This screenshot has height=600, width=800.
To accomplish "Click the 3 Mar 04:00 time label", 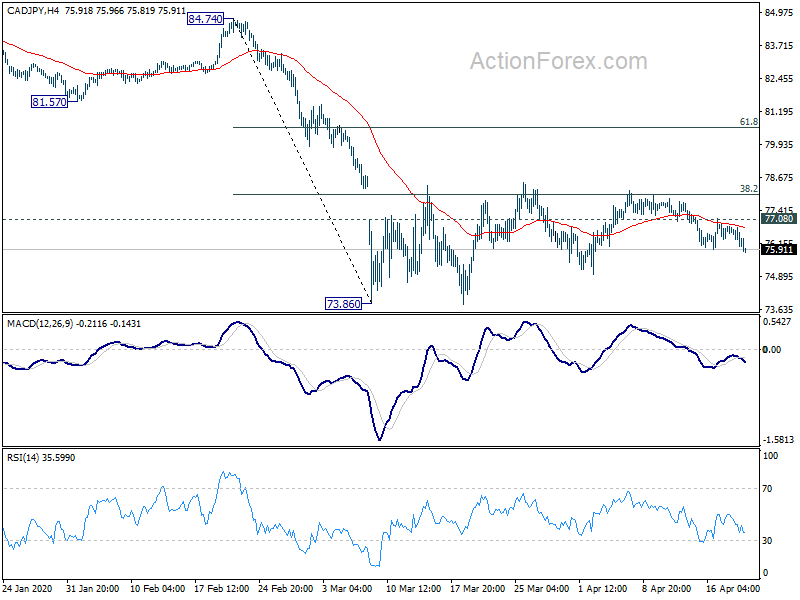I will coord(347,588).
